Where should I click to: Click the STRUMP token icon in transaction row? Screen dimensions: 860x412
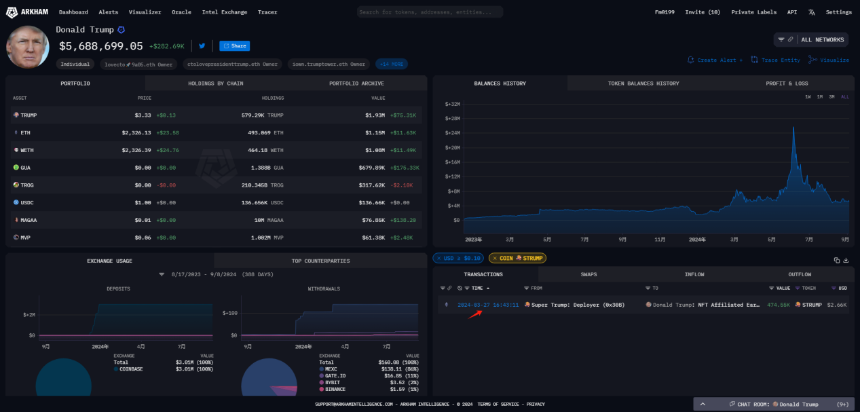[799, 304]
